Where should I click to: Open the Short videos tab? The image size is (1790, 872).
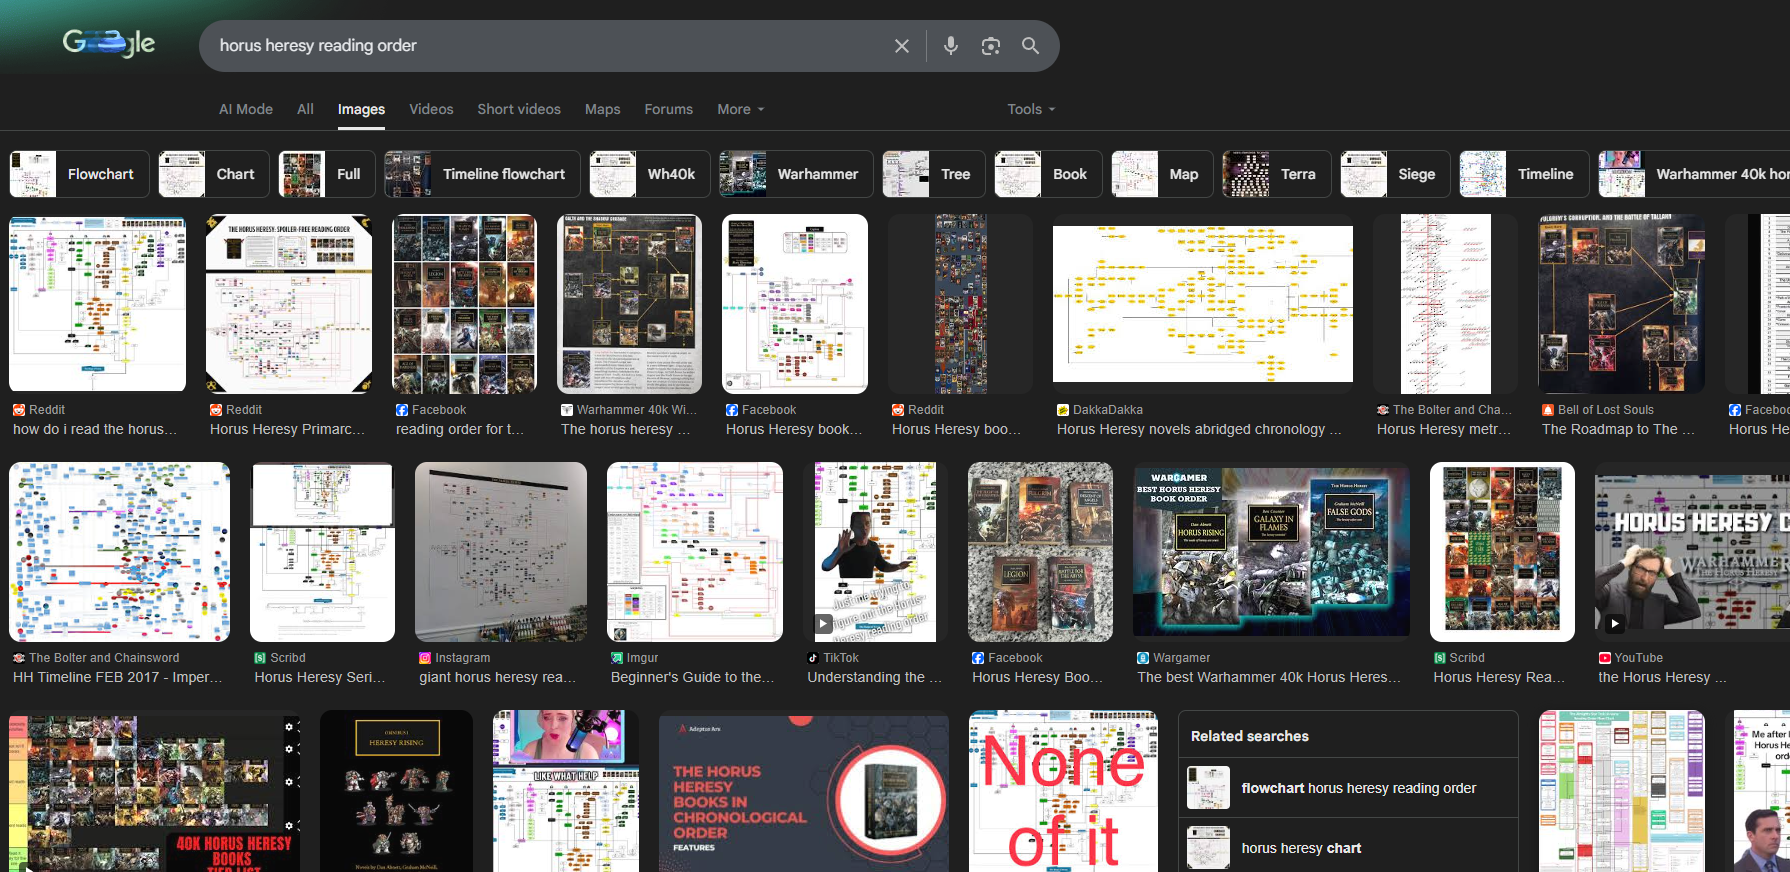tap(519, 109)
